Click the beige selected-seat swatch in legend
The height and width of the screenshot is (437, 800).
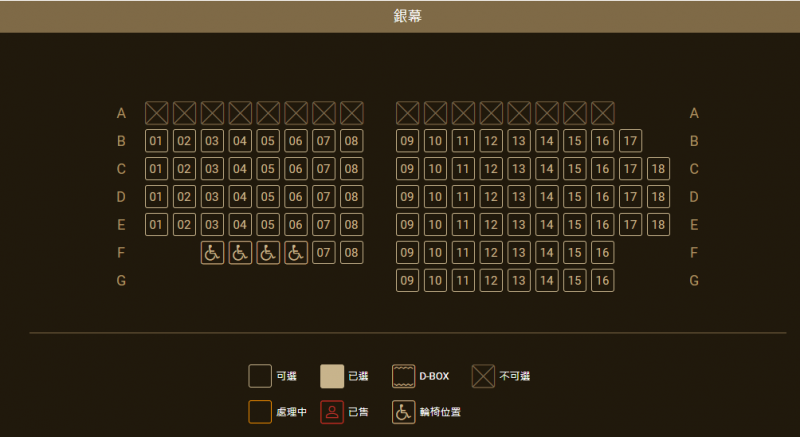pyautogui.click(x=332, y=376)
